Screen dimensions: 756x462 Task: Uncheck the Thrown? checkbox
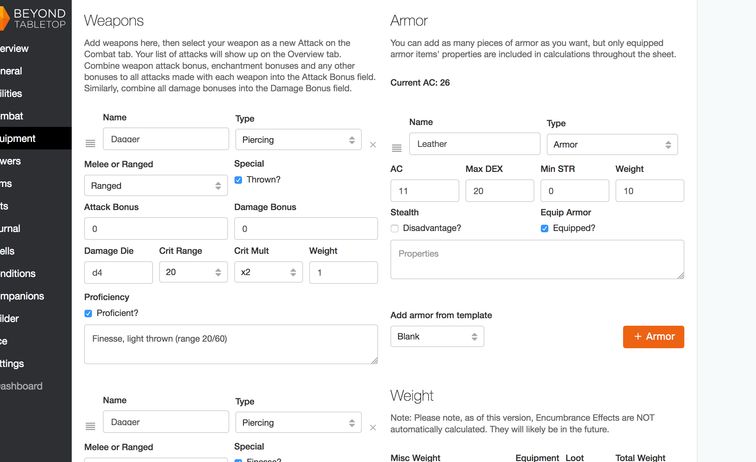click(x=238, y=180)
